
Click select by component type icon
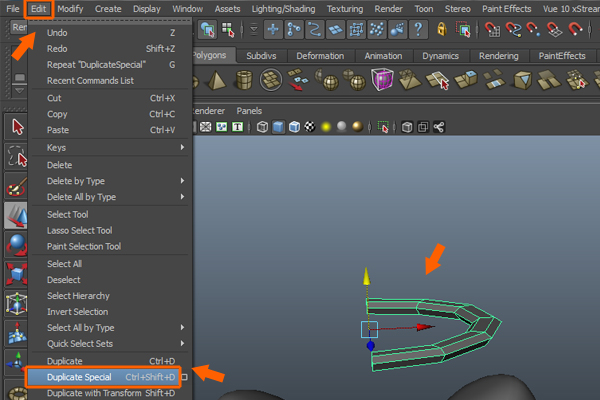click(x=228, y=29)
